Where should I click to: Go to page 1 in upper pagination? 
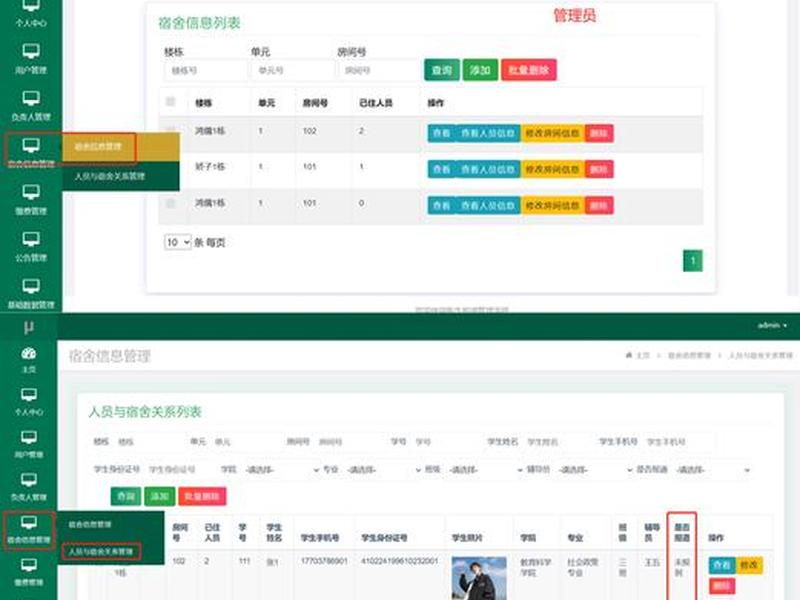click(x=693, y=261)
